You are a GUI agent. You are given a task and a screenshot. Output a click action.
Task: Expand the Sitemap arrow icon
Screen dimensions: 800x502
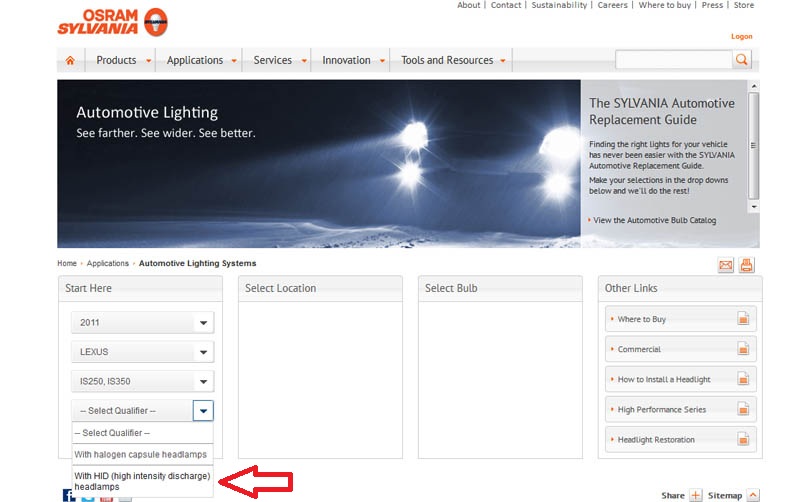tap(753, 495)
